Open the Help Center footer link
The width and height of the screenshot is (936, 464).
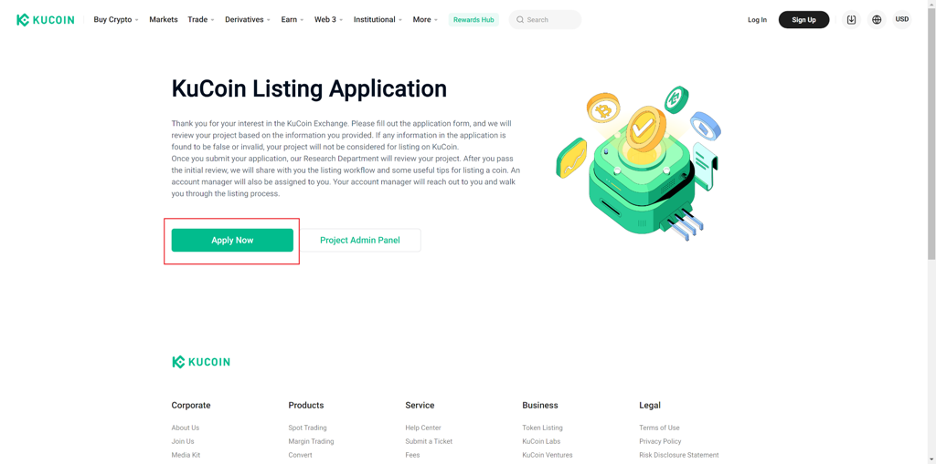tap(423, 428)
